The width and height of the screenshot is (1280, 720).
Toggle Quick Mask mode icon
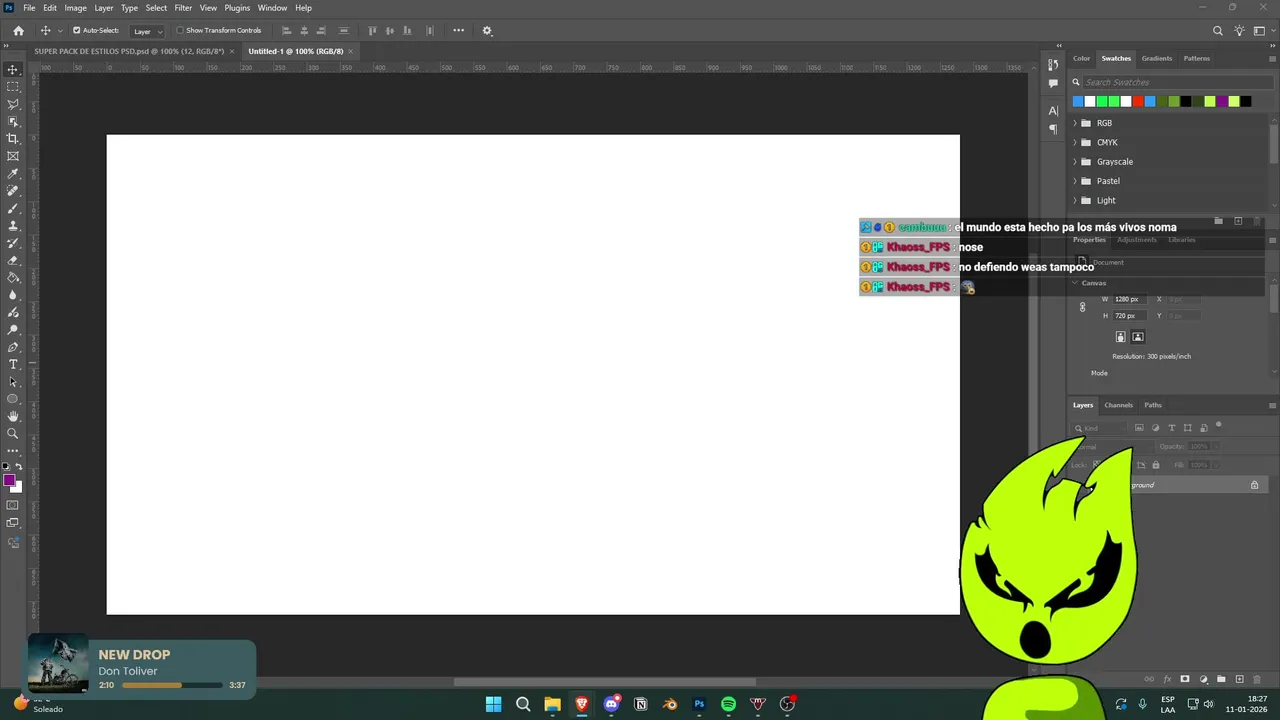(13, 506)
